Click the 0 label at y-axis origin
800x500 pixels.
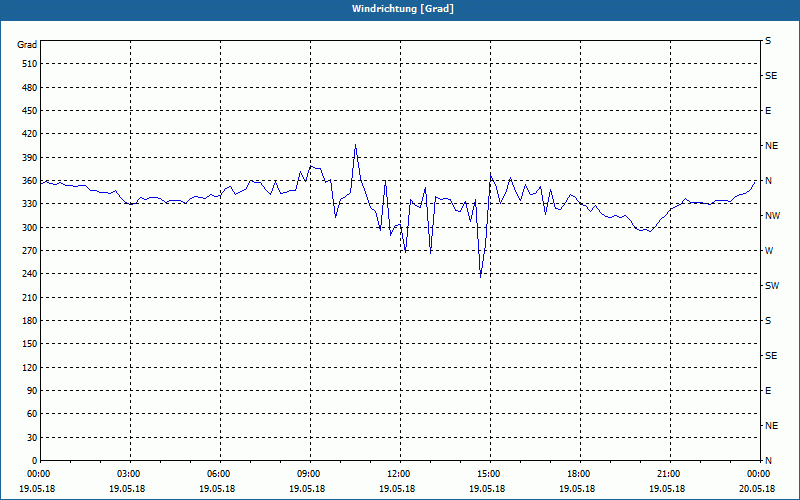pyautogui.click(x=35, y=461)
